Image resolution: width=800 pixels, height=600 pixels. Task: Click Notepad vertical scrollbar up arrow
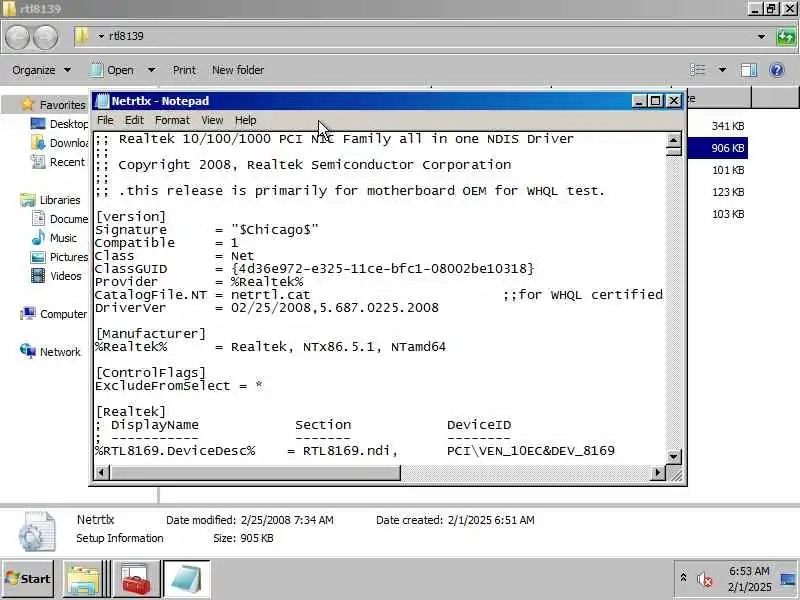click(673, 140)
